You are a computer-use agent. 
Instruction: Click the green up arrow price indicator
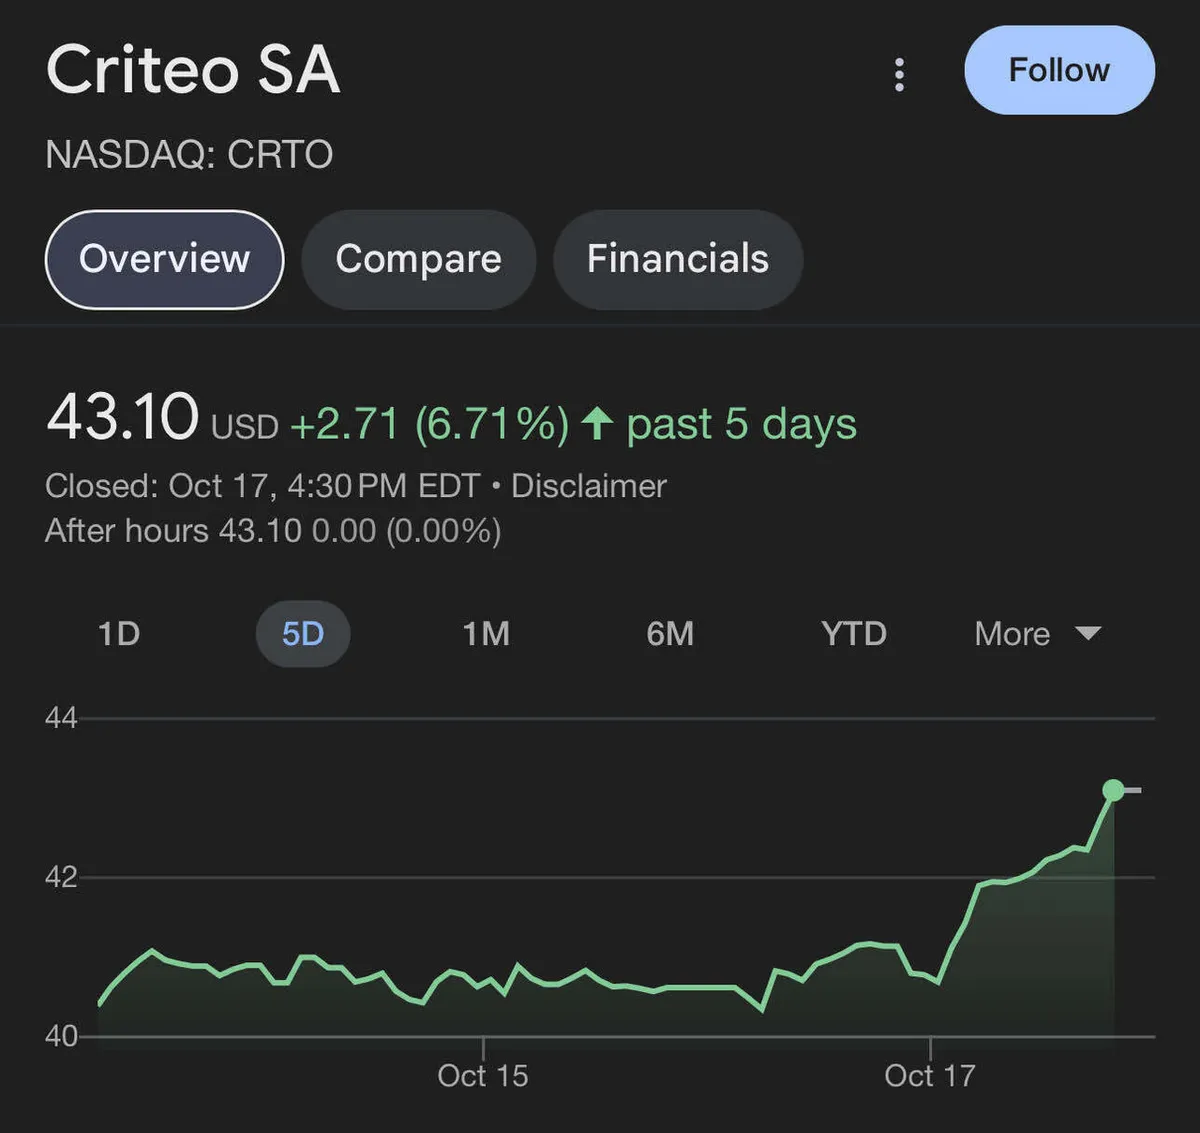point(597,423)
